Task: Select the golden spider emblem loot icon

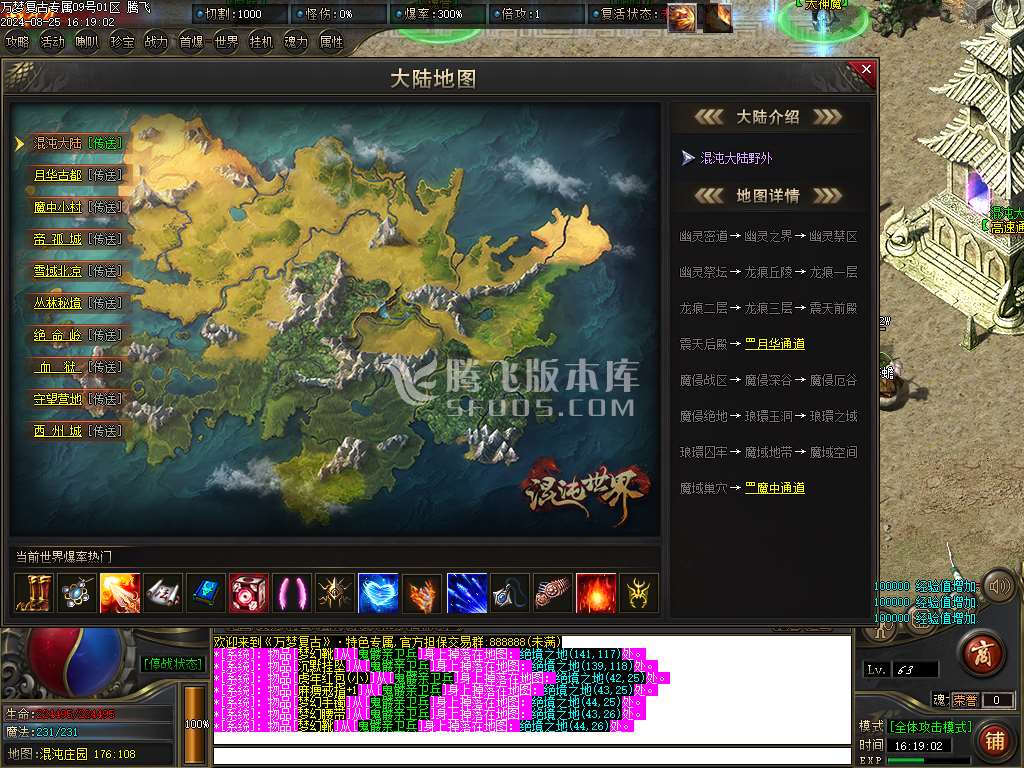Action: click(639, 593)
